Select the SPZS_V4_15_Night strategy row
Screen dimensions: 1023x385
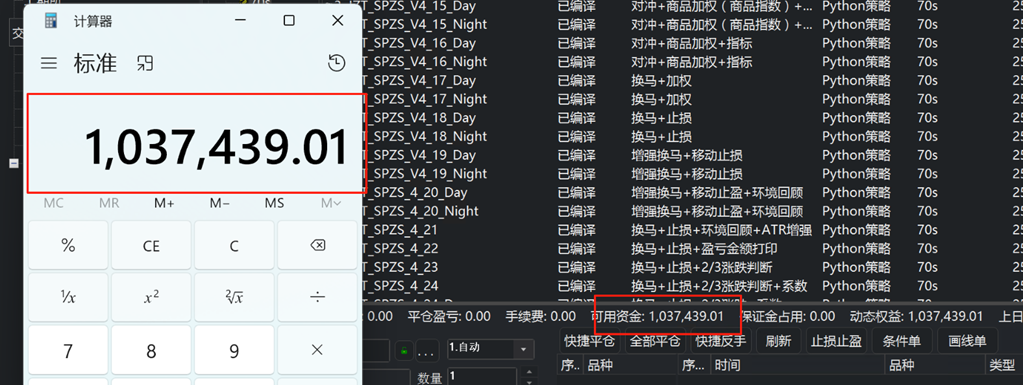coord(692,24)
